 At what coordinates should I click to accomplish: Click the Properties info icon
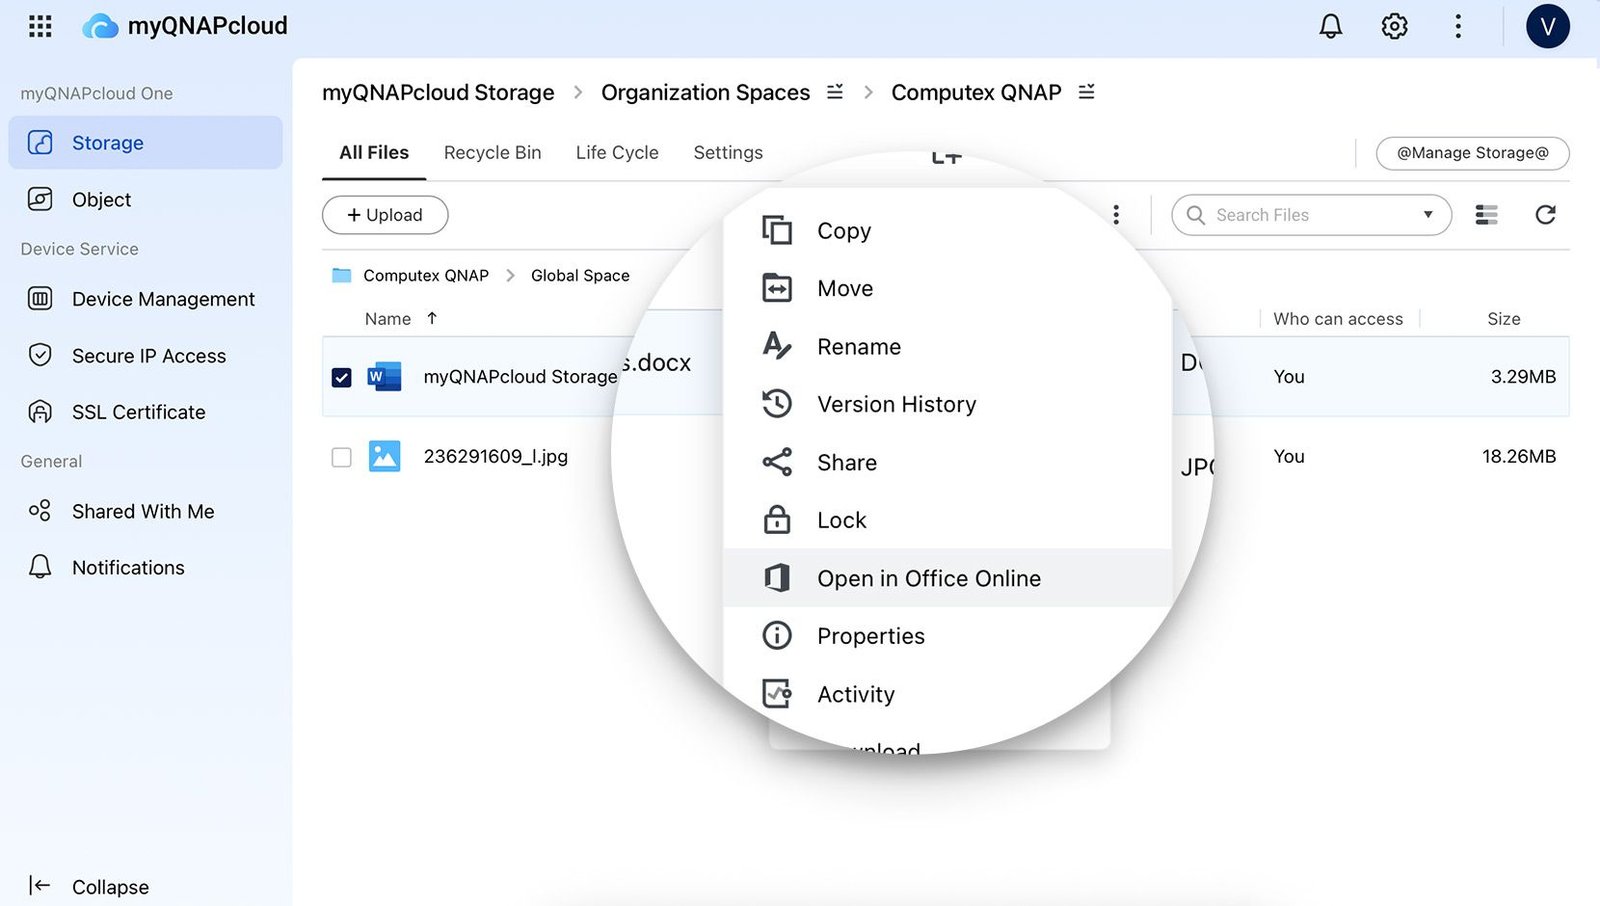tap(777, 635)
